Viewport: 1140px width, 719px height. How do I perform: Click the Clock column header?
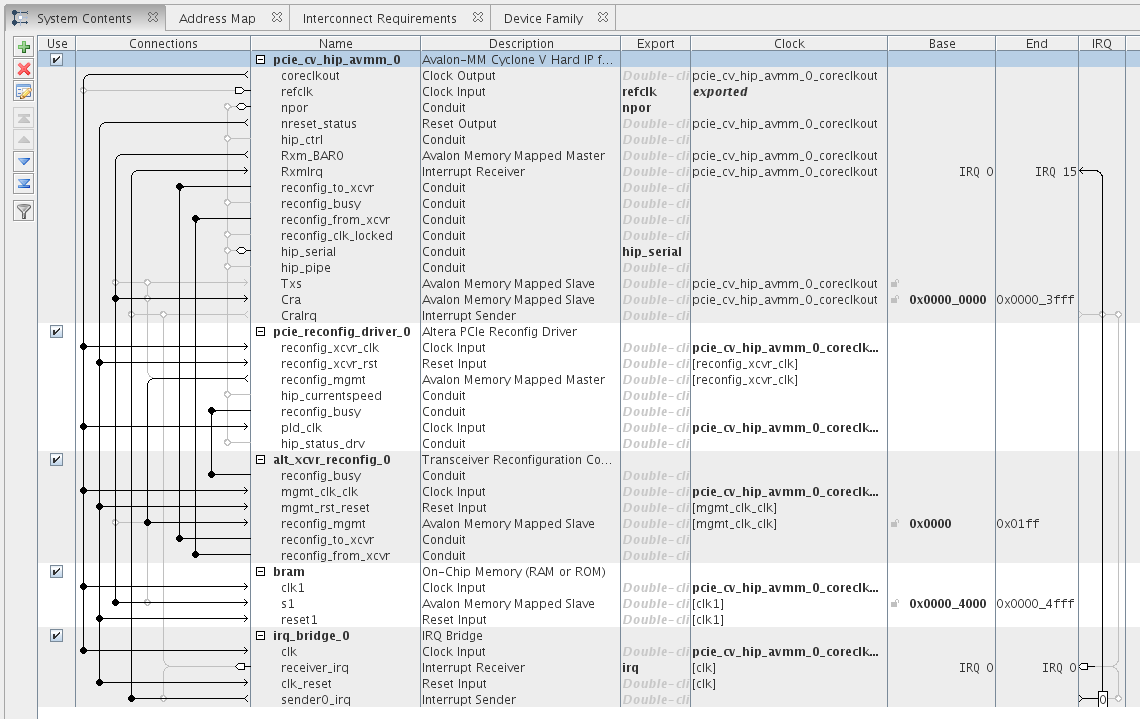pyautogui.click(x=788, y=44)
